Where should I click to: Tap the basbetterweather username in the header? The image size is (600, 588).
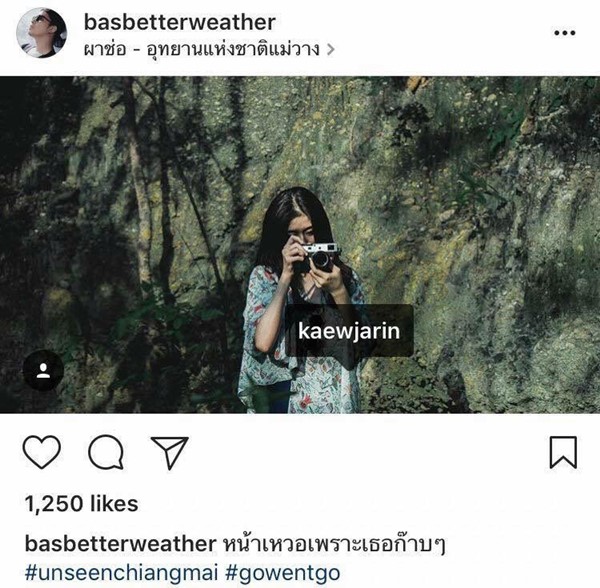[x=179, y=22]
